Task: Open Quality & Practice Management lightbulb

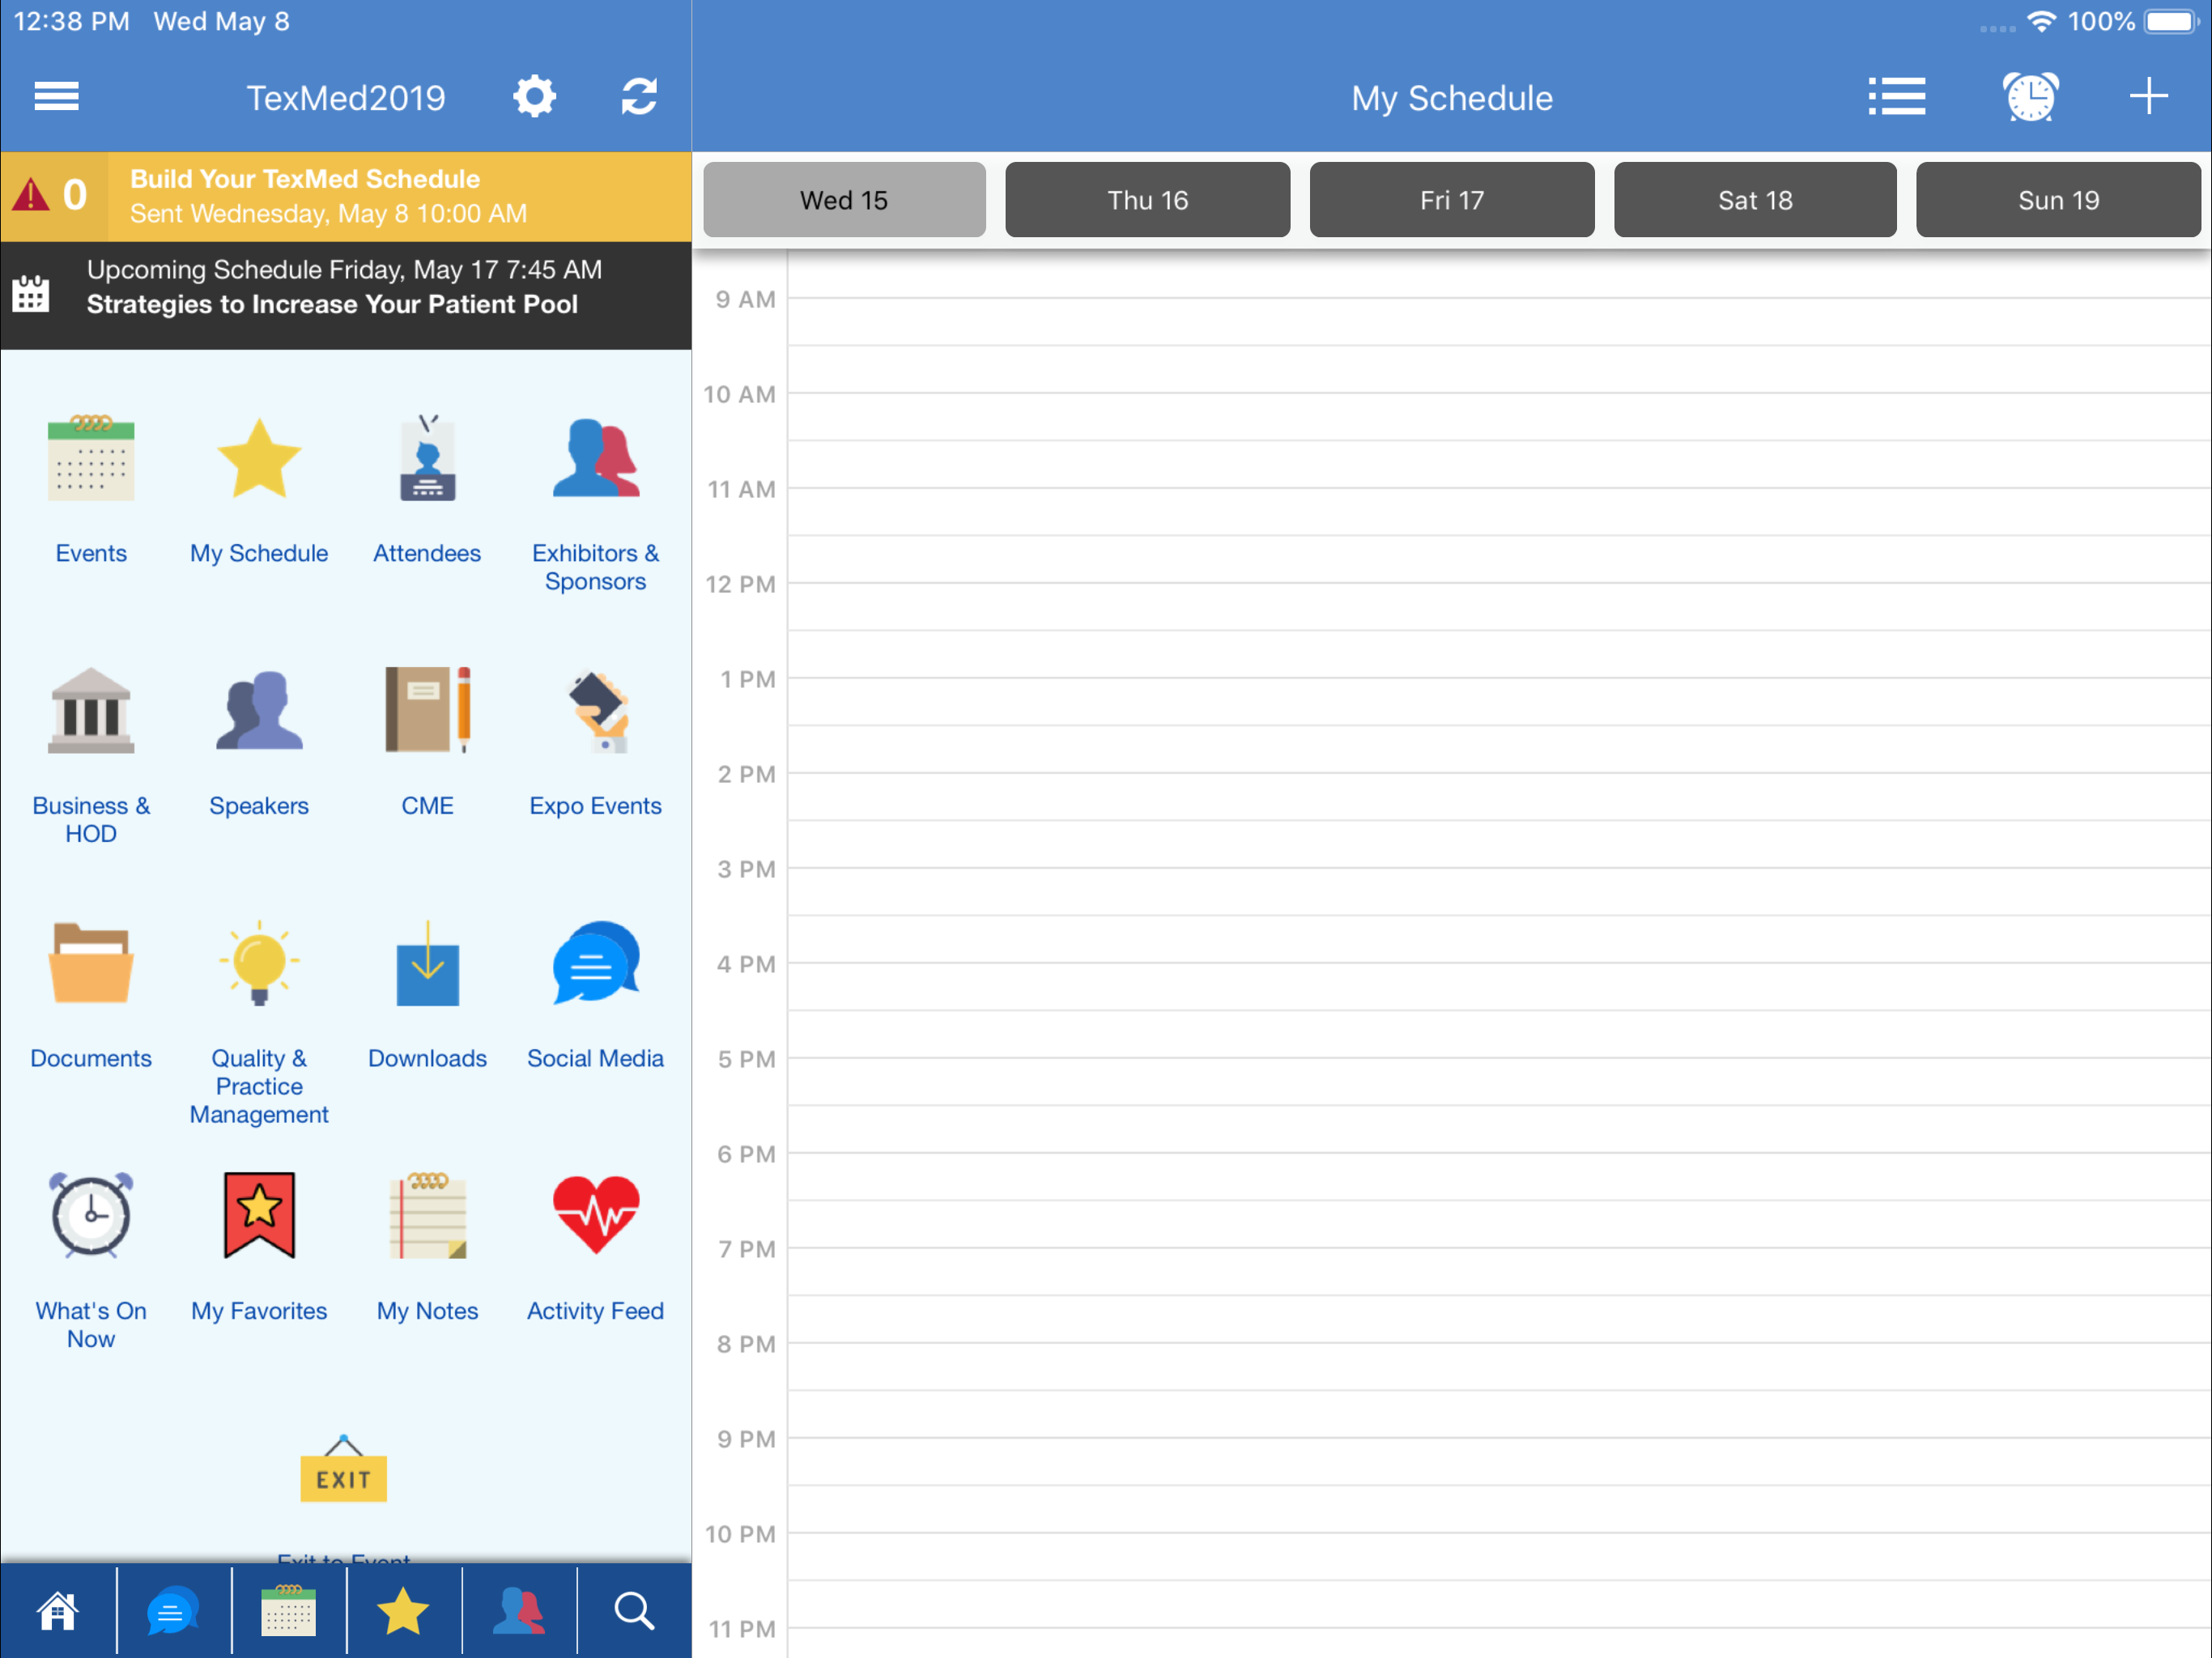Action: pos(259,963)
